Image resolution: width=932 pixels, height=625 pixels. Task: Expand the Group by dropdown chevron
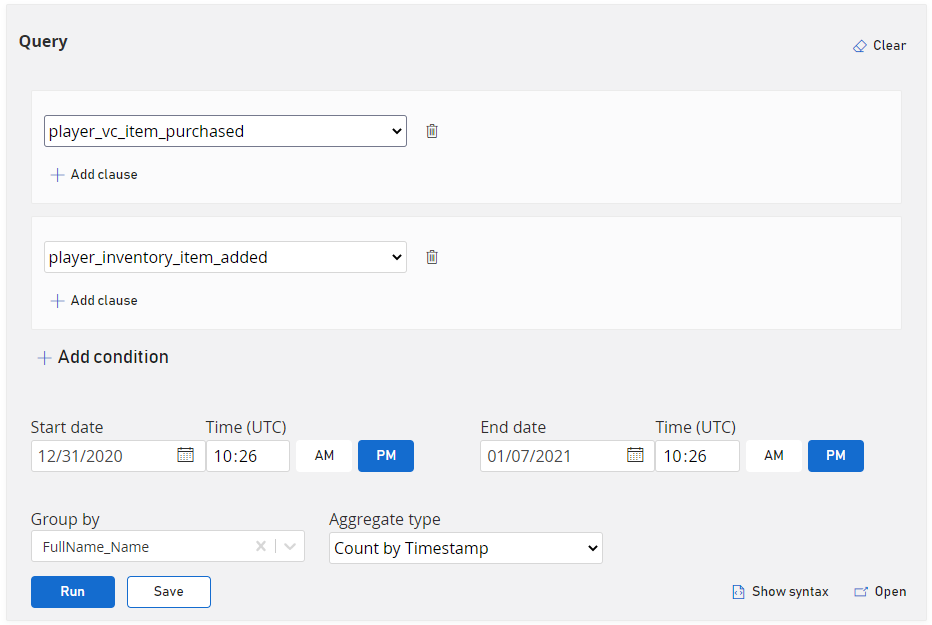coord(290,547)
